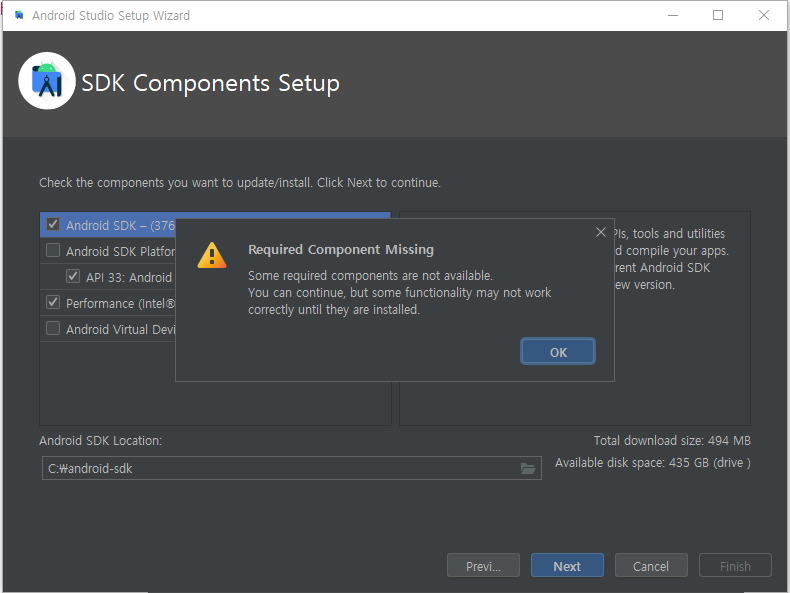Image resolution: width=790 pixels, height=593 pixels.
Task: Toggle the API 33 Android checkbox
Action: point(73,276)
